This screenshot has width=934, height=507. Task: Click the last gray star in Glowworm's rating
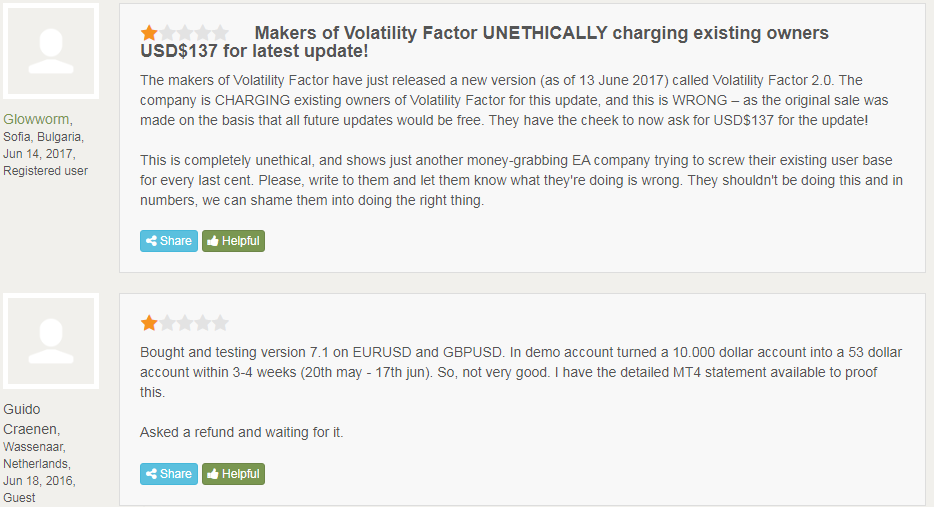pos(220,33)
